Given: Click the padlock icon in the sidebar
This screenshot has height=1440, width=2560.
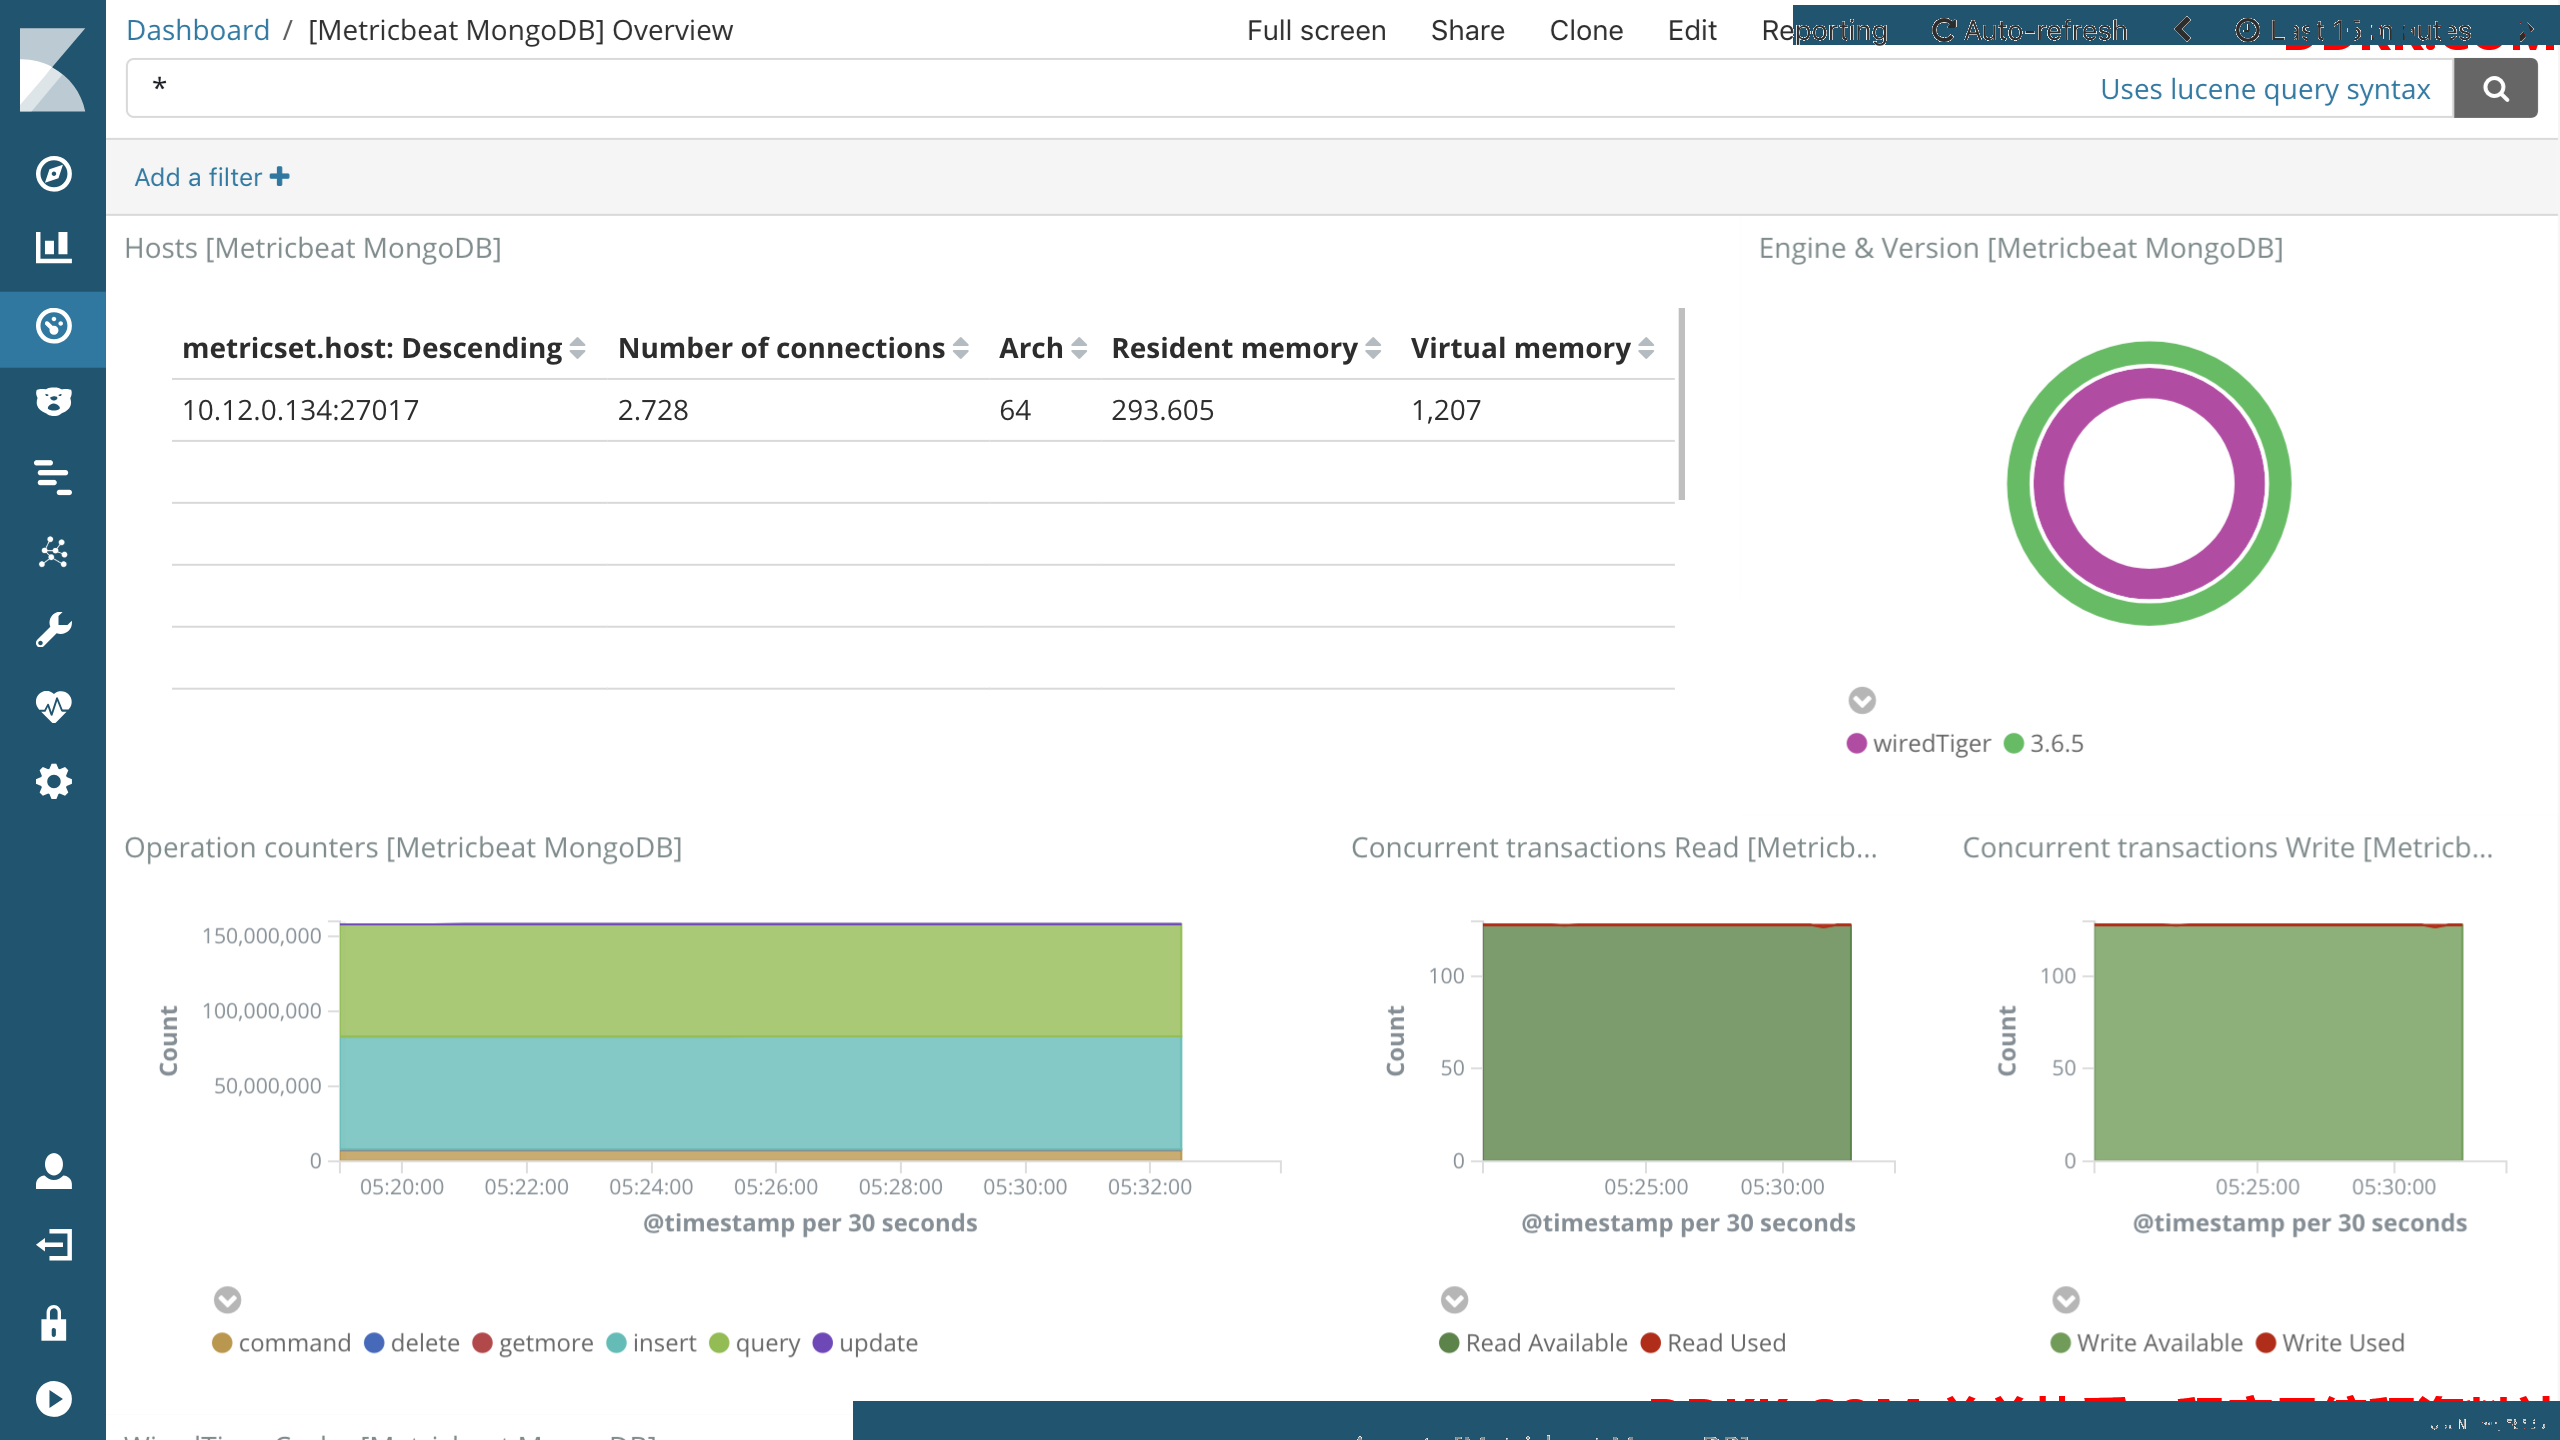Looking at the screenshot, I should 53,1322.
